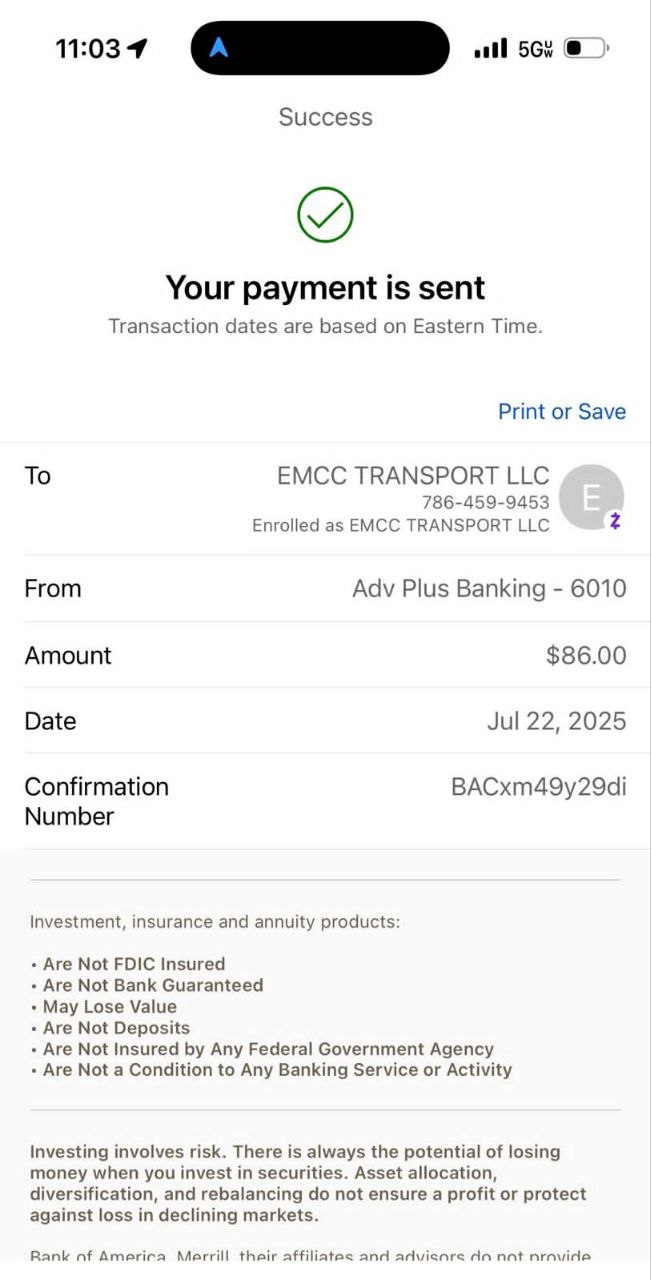651x1280 pixels.
Task: Tap the recipient phone number 786-459-9453
Action: click(x=485, y=502)
